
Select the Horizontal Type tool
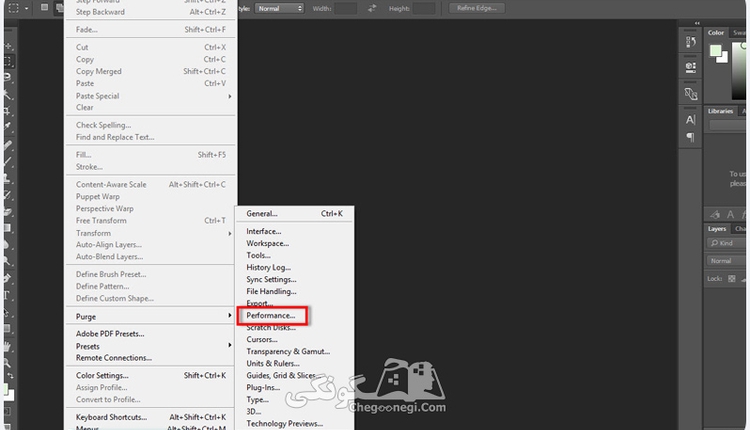7,295
